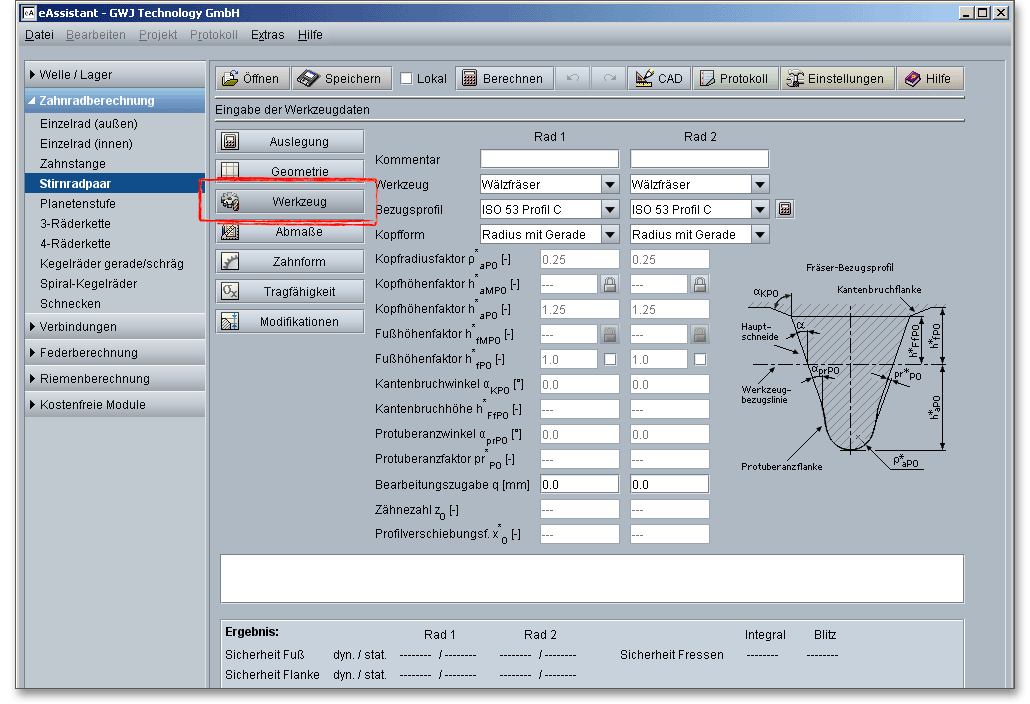
Task: Tick Rad 2 Fußhöhenfaktor checkbox
Action: [x=700, y=359]
